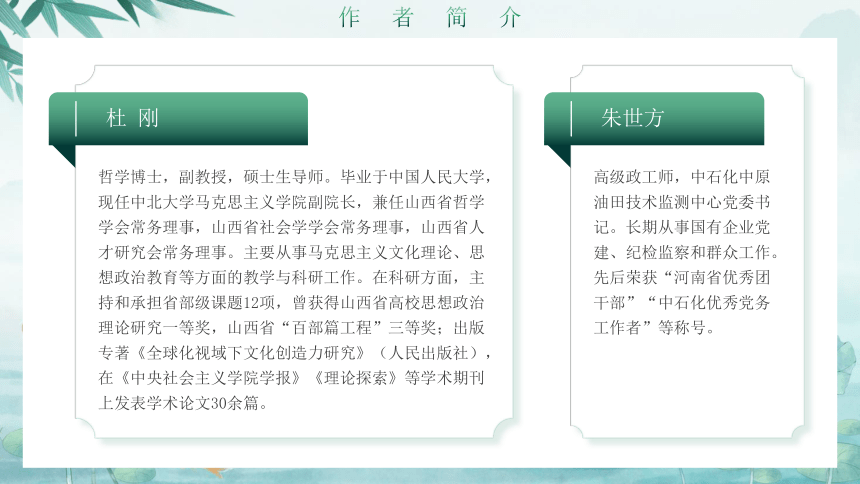Click the line starting 理论研究一等奖
860x484 pixels.
(291, 328)
